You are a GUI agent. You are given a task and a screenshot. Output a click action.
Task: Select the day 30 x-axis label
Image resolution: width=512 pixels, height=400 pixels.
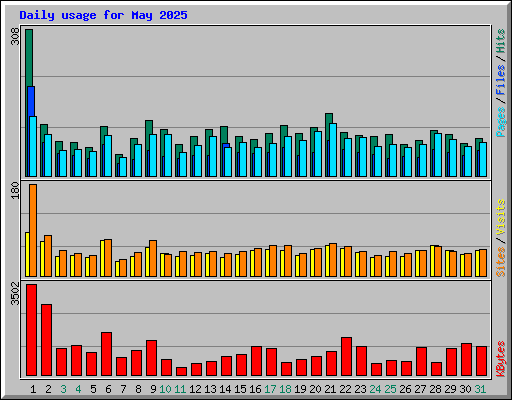(465, 389)
